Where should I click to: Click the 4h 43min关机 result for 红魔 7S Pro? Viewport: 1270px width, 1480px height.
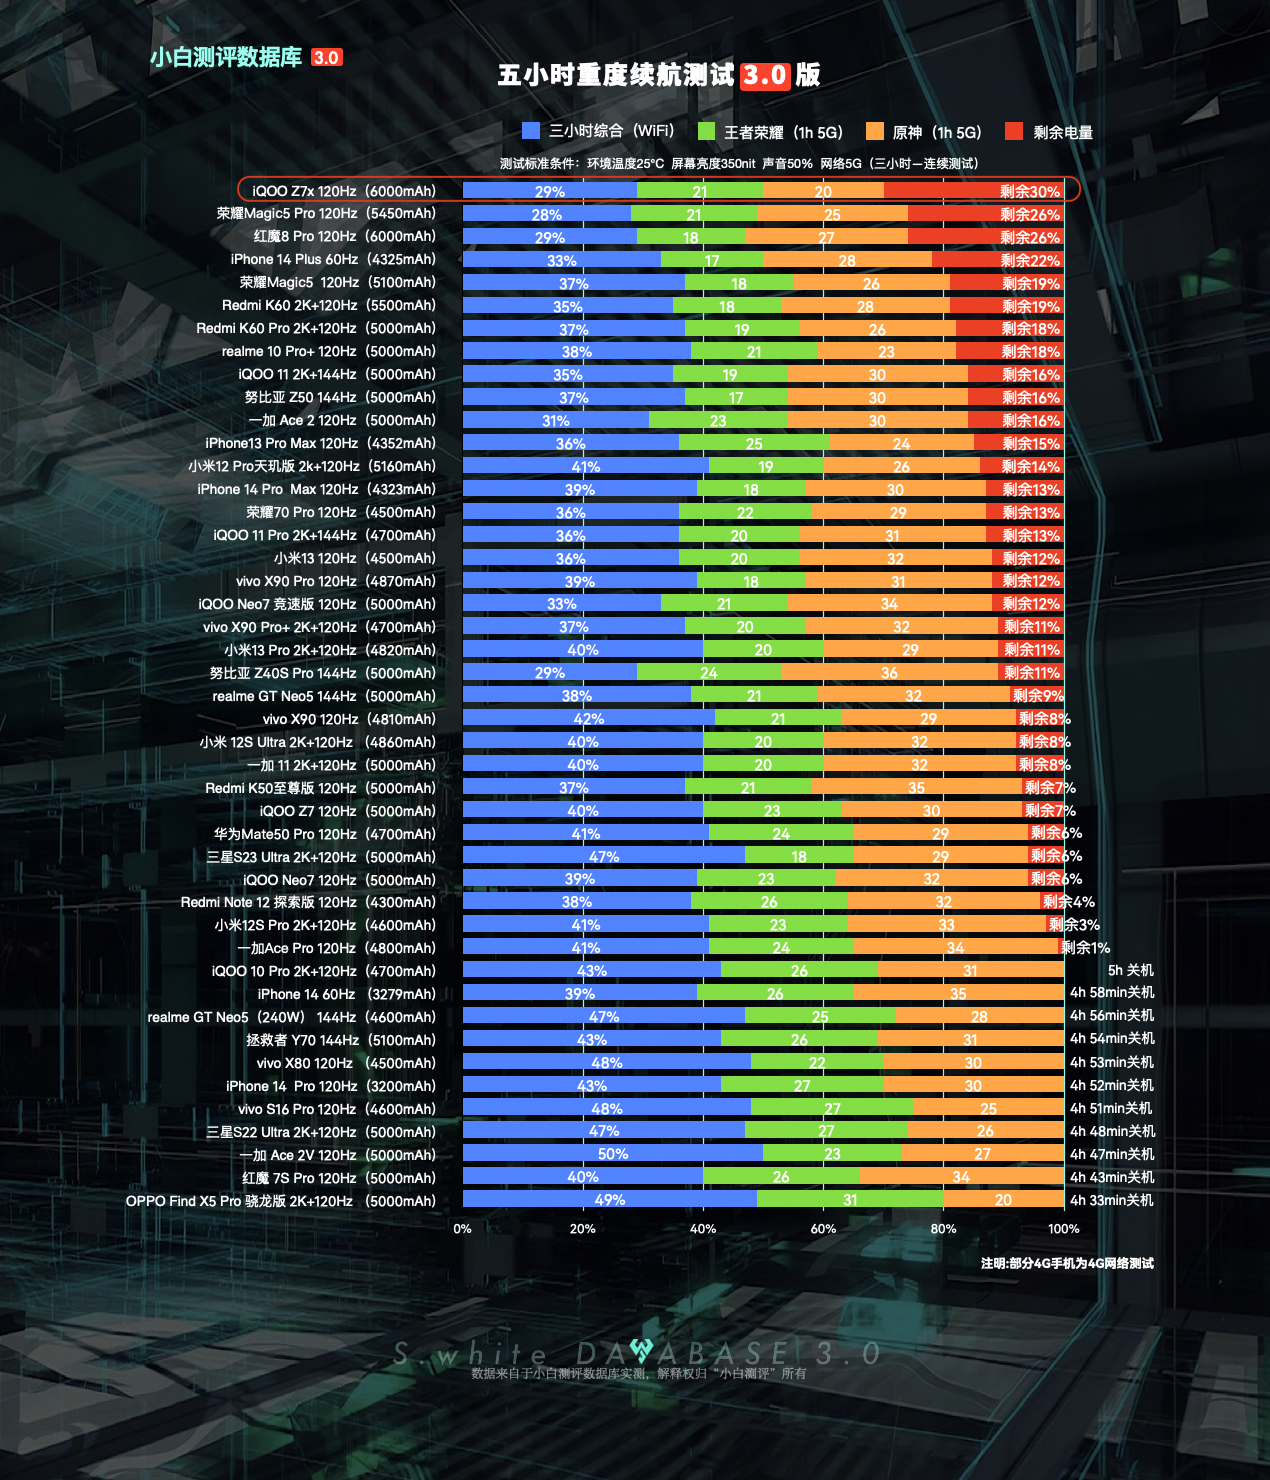[x=1112, y=1177]
